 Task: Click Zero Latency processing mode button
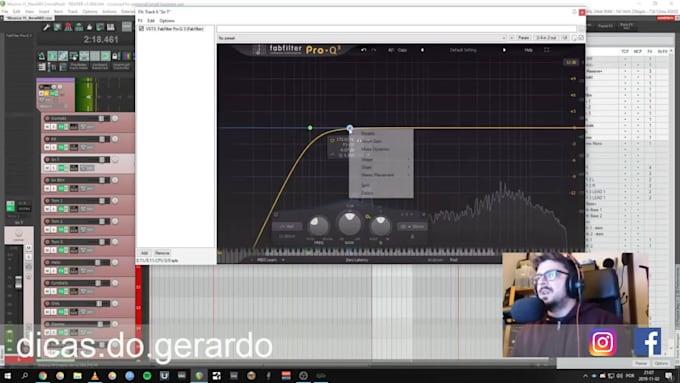coord(357,260)
